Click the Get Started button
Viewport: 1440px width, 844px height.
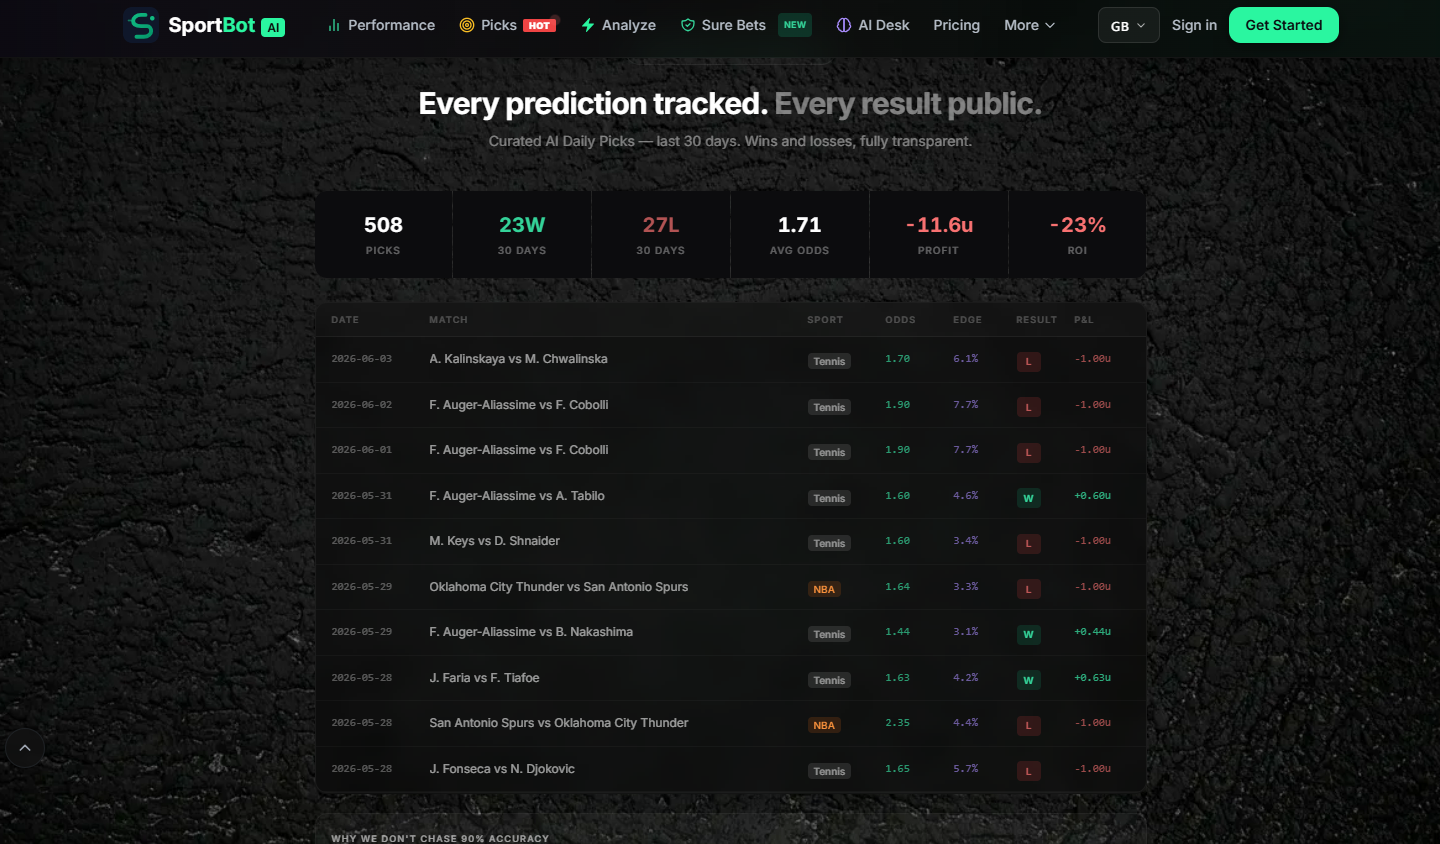(1284, 25)
